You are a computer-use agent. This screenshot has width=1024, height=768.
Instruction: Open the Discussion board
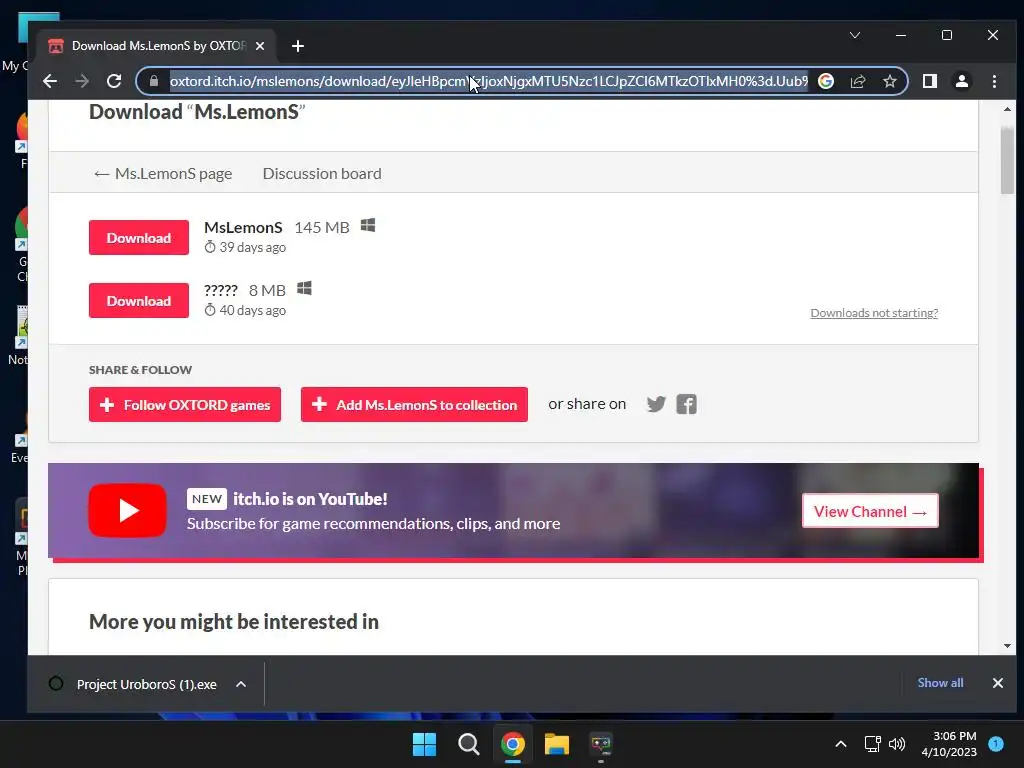coord(322,174)
